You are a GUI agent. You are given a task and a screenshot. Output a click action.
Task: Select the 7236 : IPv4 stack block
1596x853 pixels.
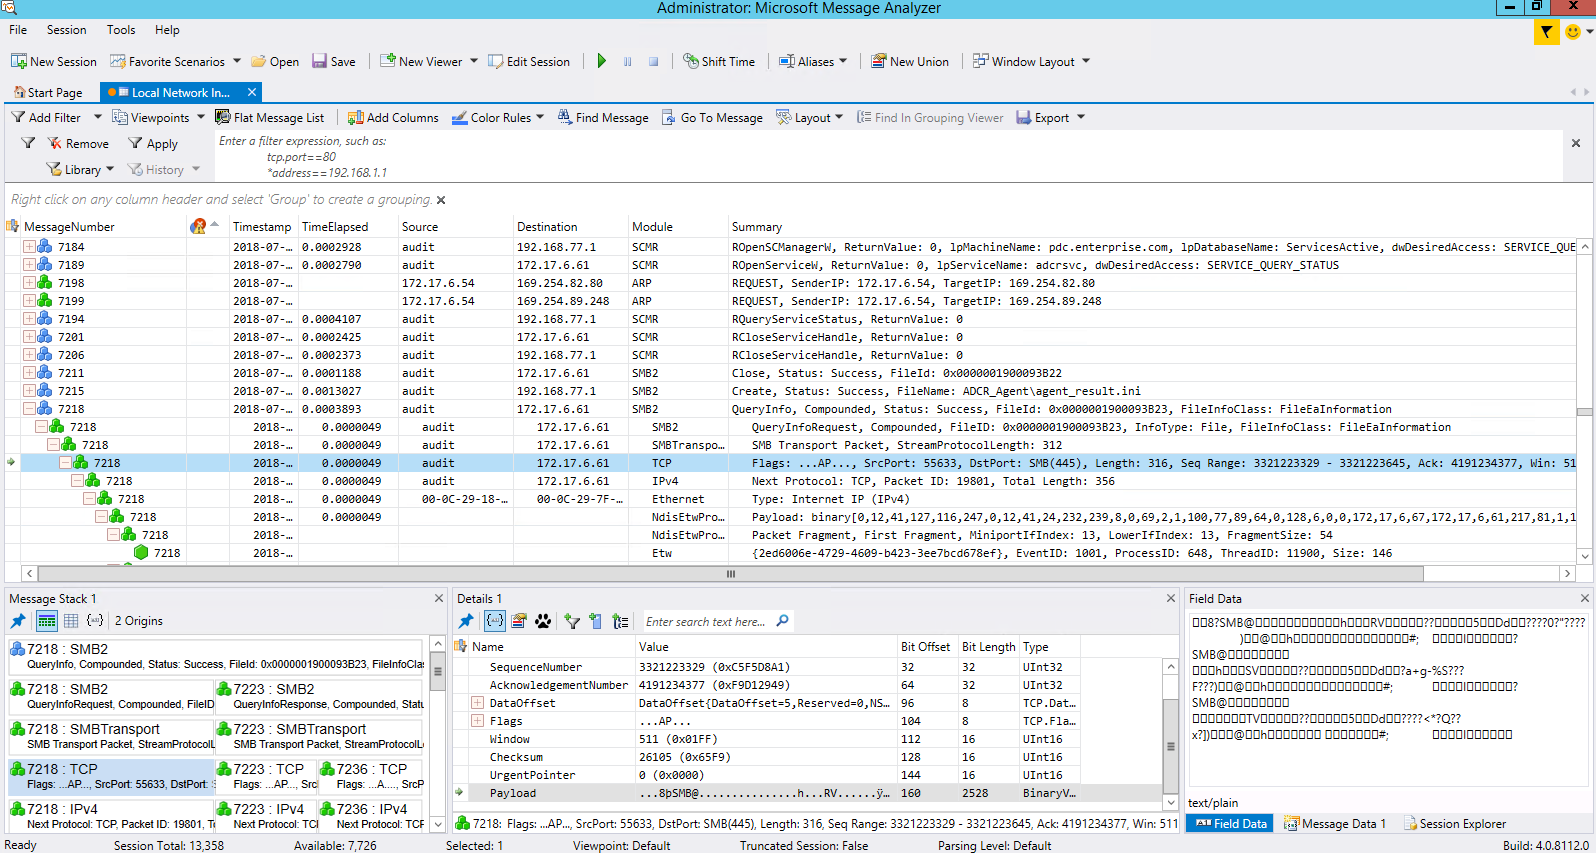tap(372, 816)
